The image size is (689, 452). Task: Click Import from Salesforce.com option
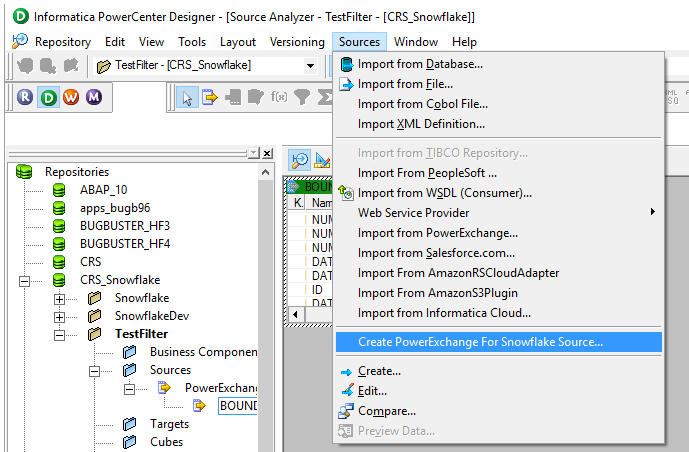436,253
